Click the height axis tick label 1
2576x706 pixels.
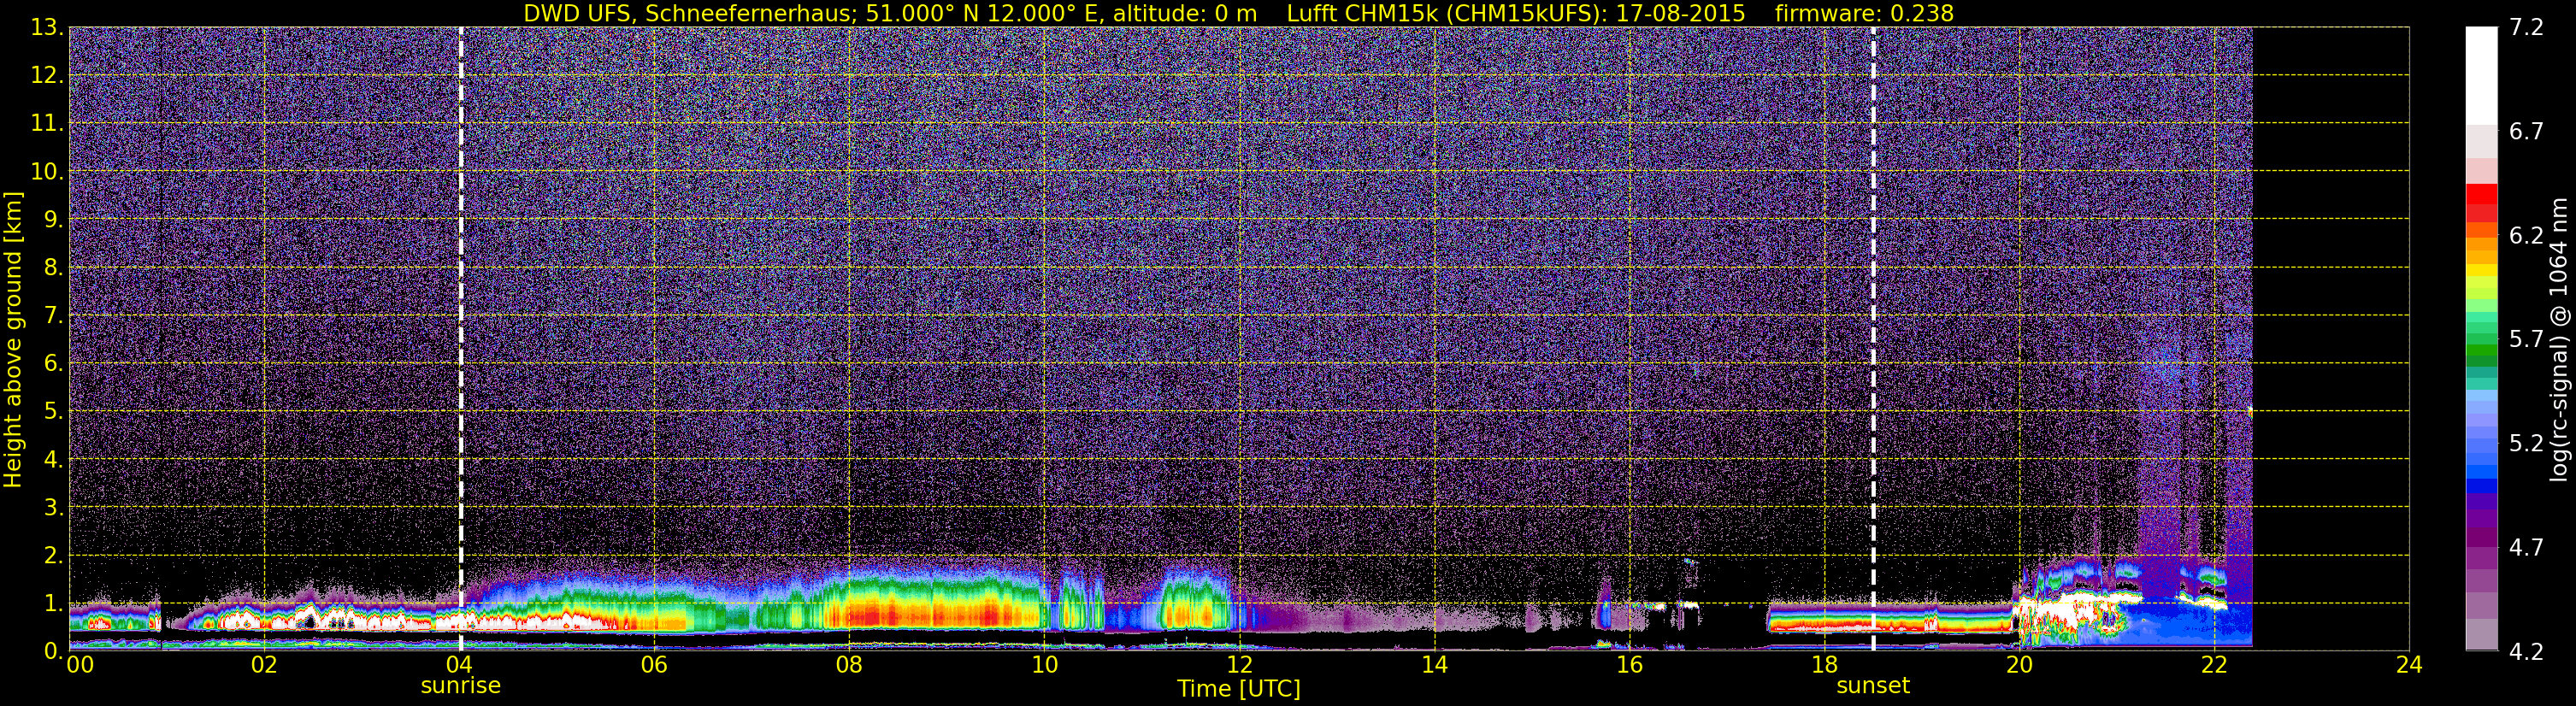click(x=52, y=603)
